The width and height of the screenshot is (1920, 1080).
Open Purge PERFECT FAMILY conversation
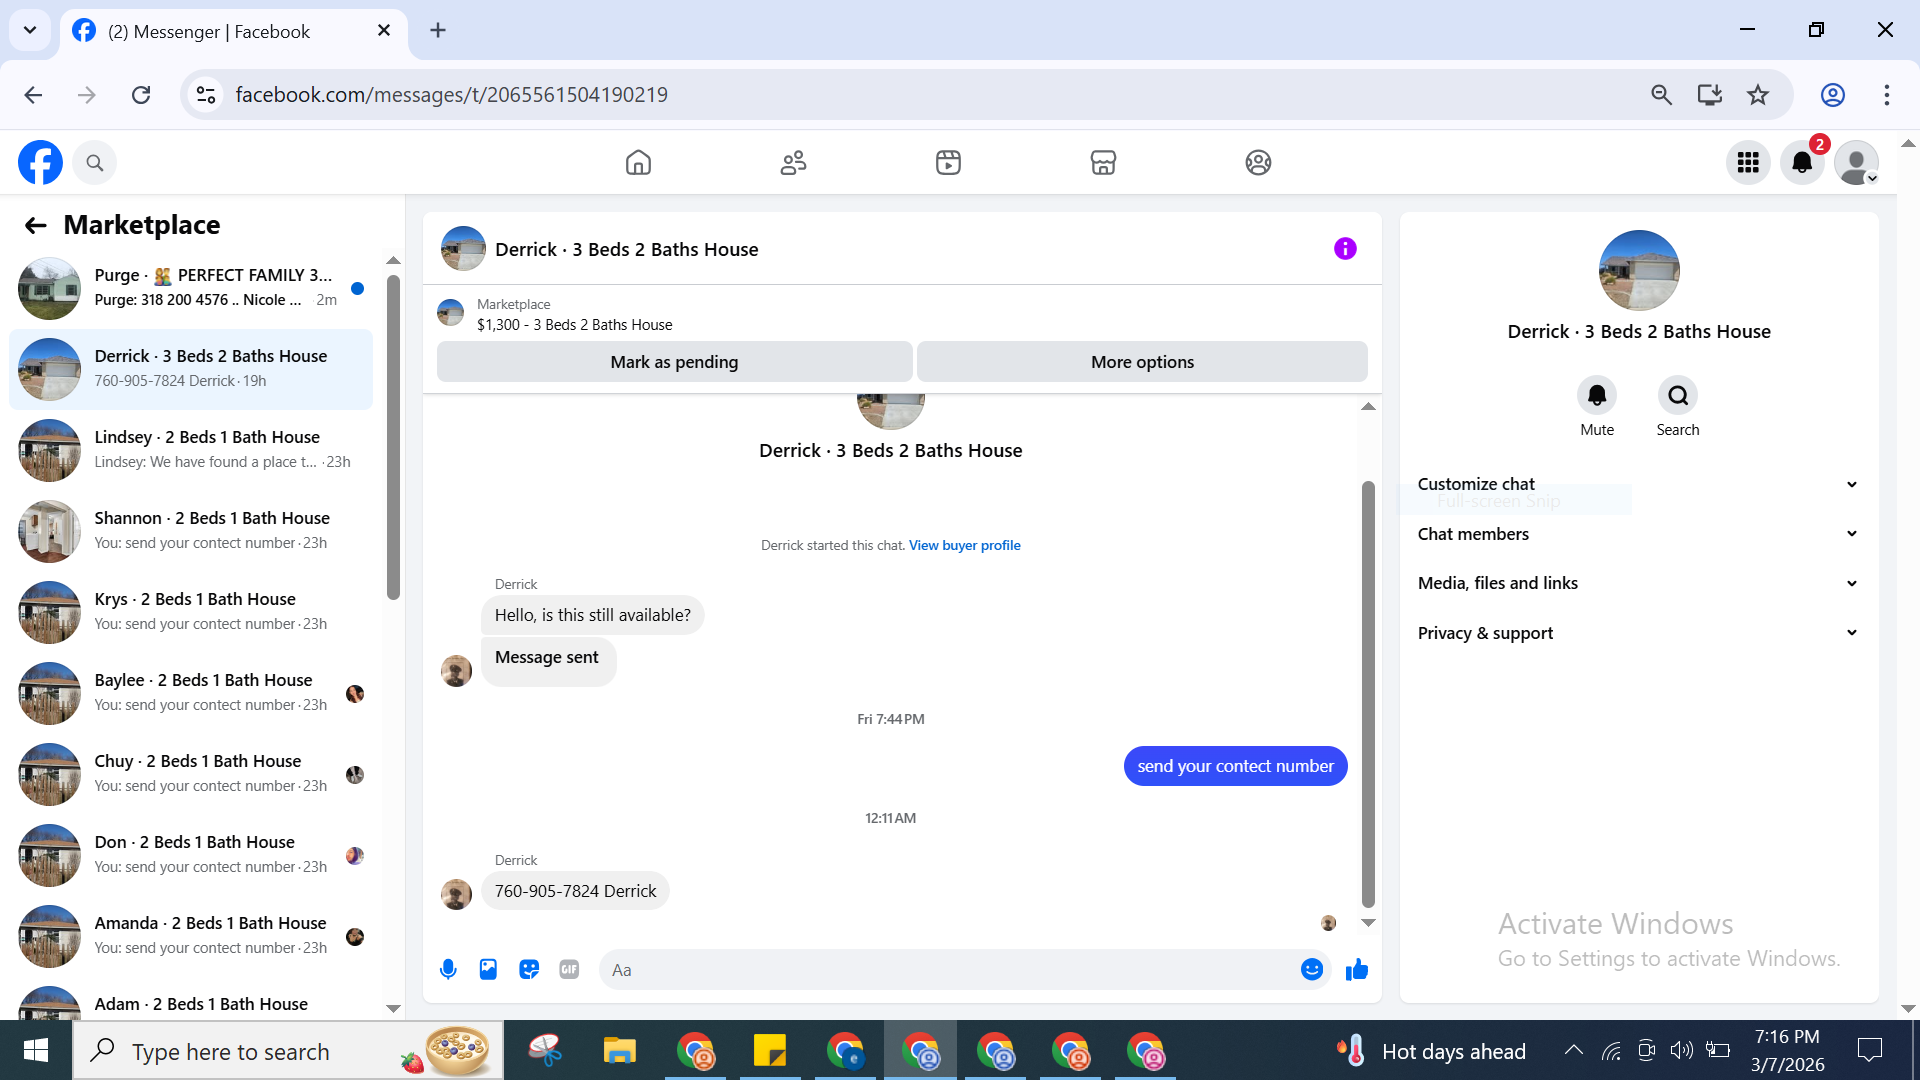191,288
